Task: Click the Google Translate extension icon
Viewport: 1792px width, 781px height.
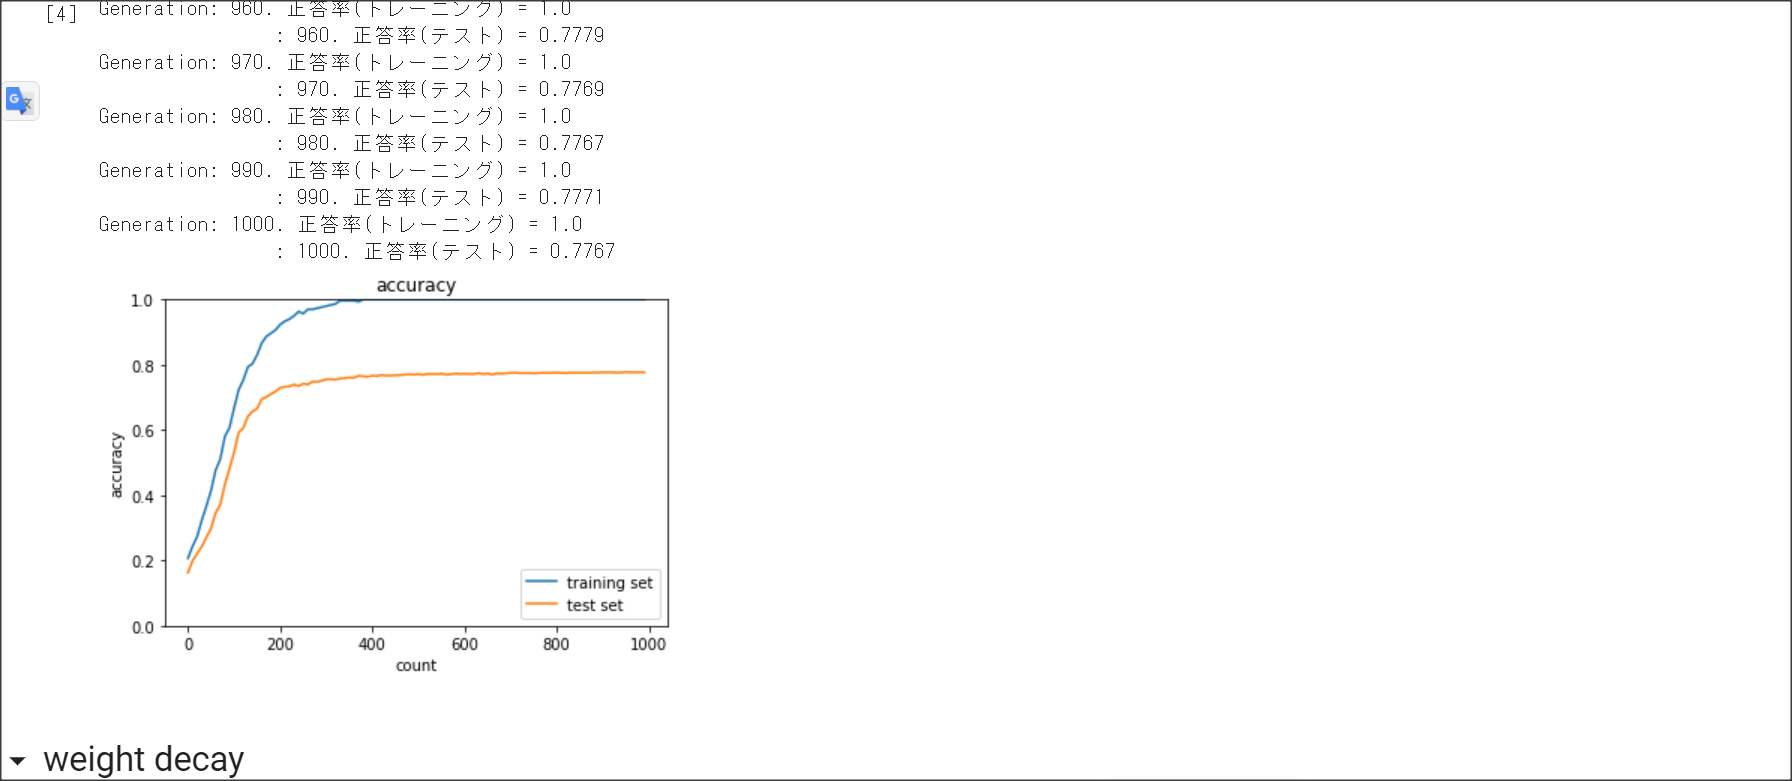Action: (20, 101)
